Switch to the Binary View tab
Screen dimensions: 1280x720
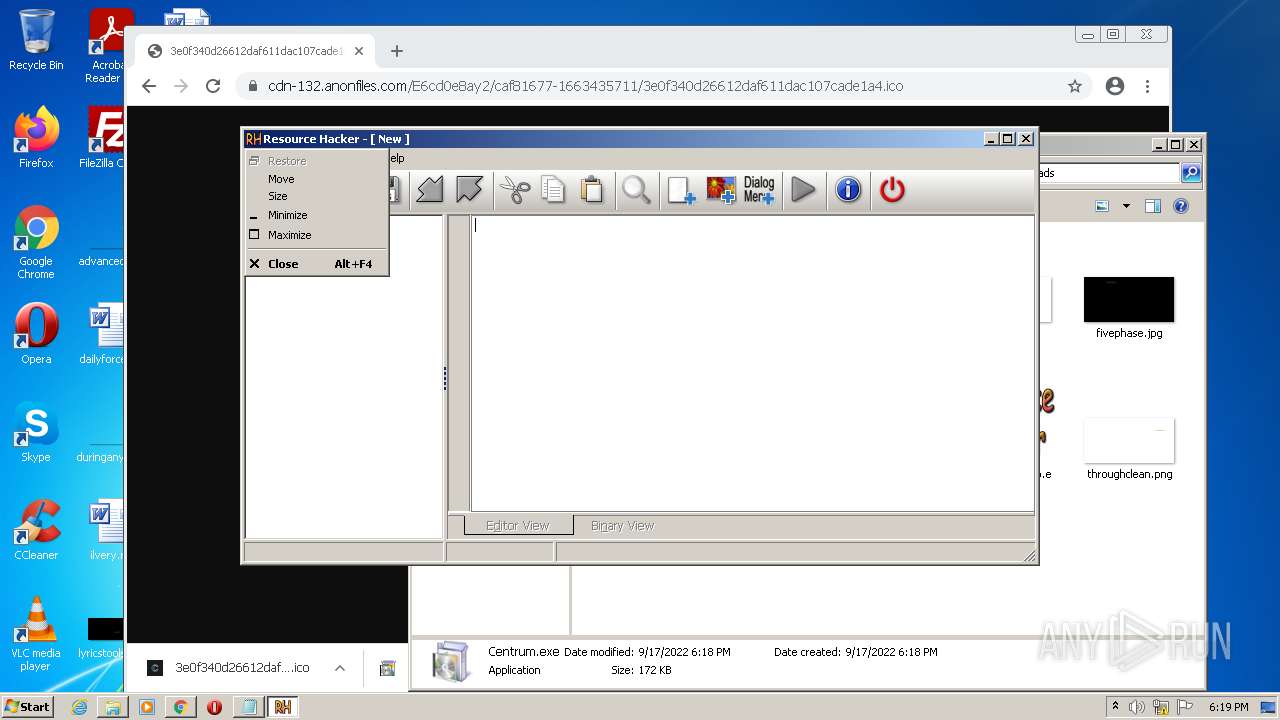tap(622, 525)
